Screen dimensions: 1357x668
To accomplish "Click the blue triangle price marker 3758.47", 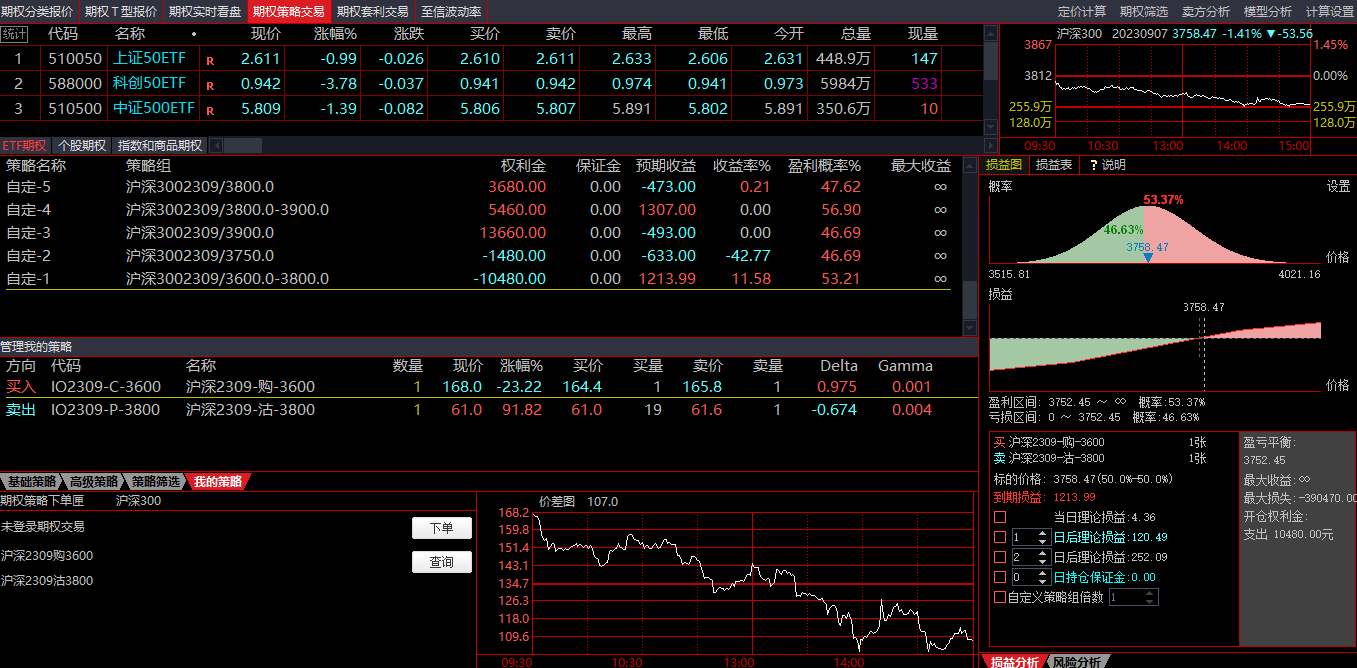I will [x=1147, y=258].
